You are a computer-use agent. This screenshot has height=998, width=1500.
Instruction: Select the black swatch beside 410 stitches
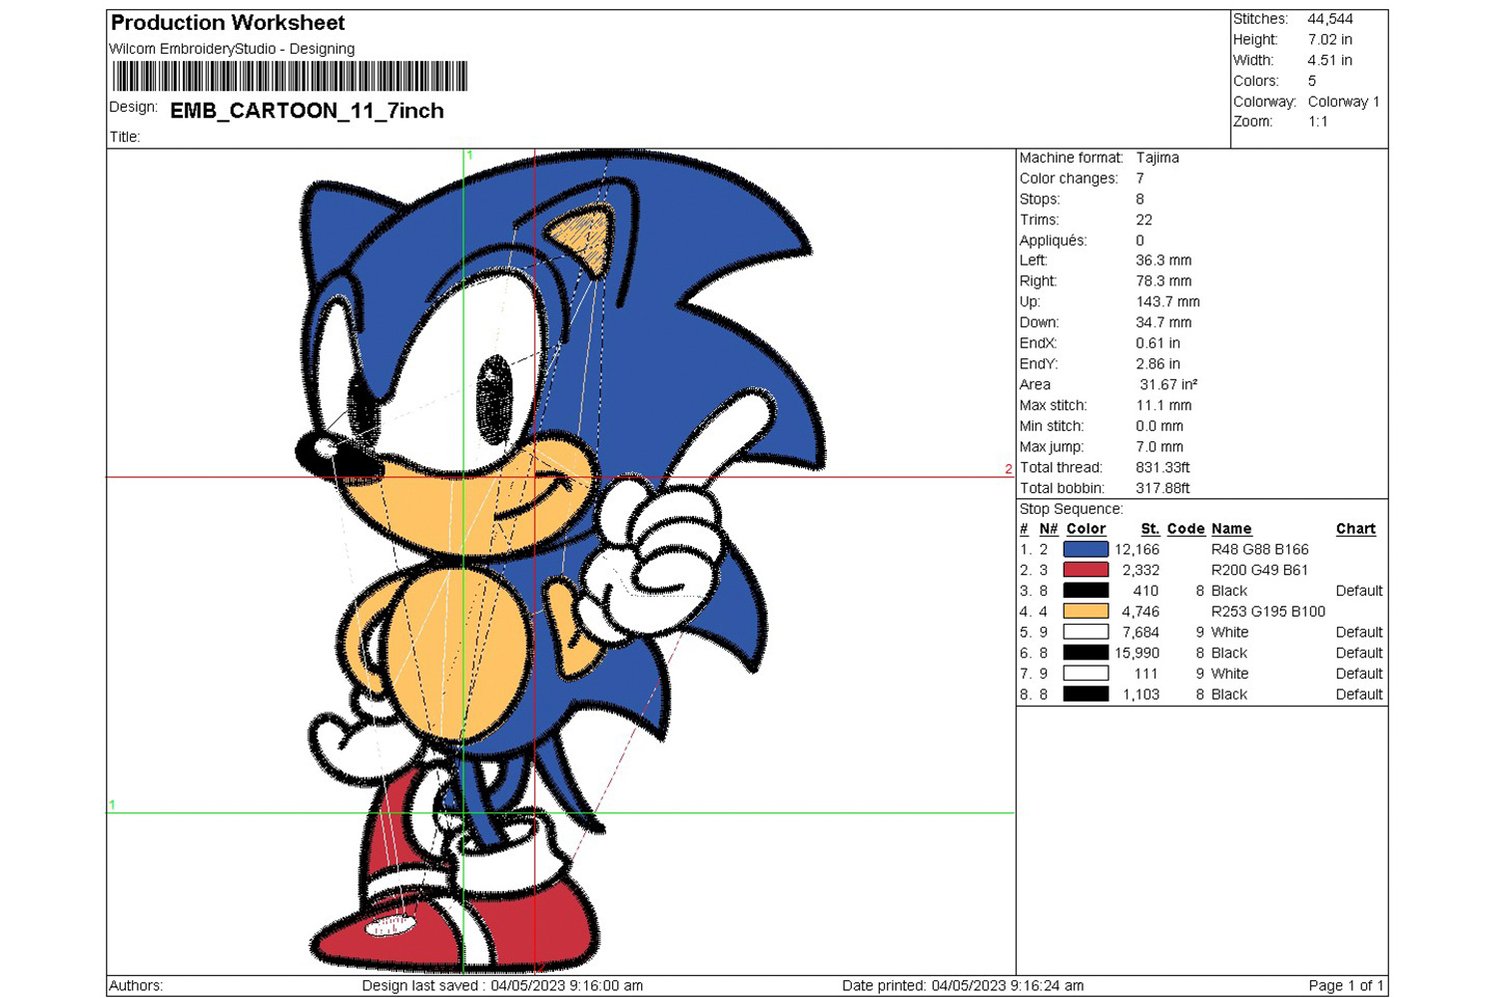coord(1086,591)
